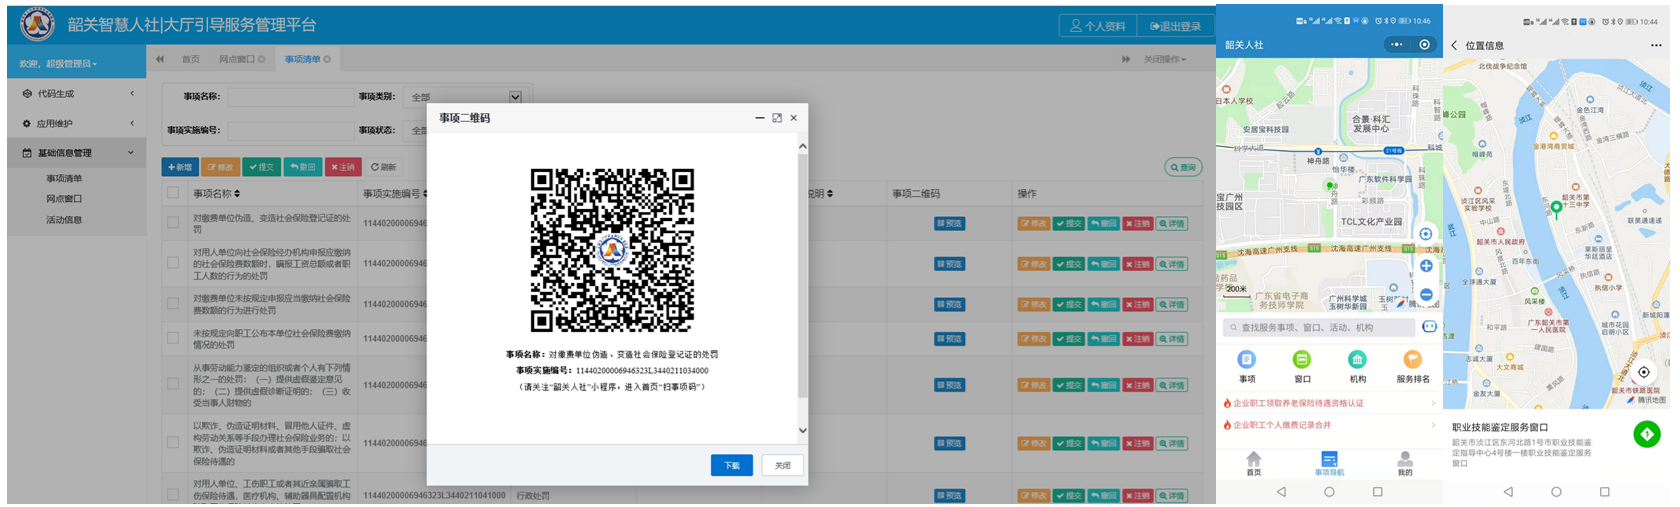Collapse the 基础信息管理 sidebar menu
1680x507 pixels.
coord(78,153)
